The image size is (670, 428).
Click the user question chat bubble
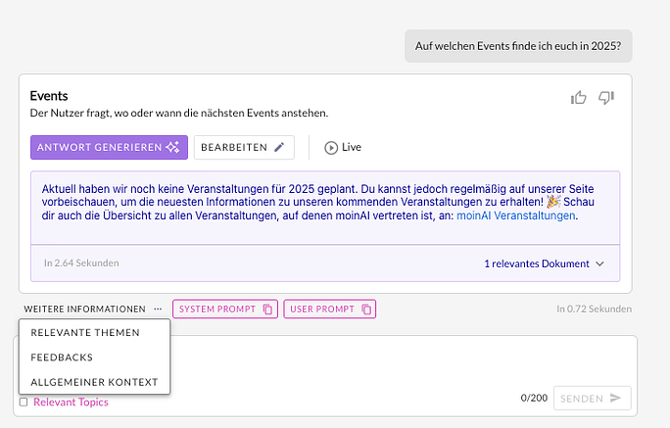point(517,46)
